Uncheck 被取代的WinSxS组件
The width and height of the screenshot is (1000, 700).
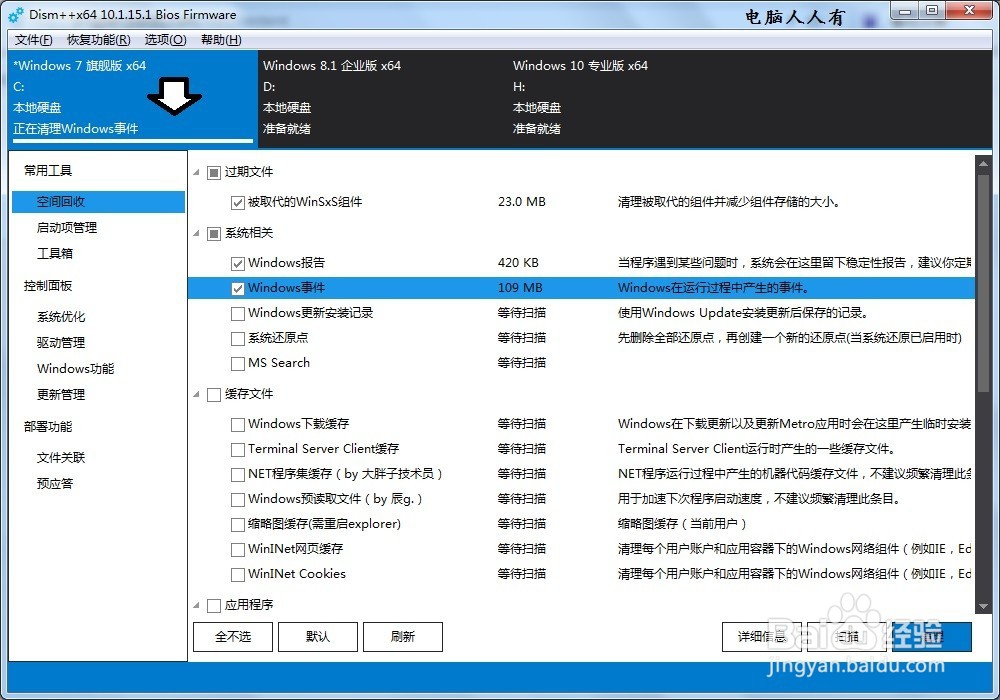[238, 203]
